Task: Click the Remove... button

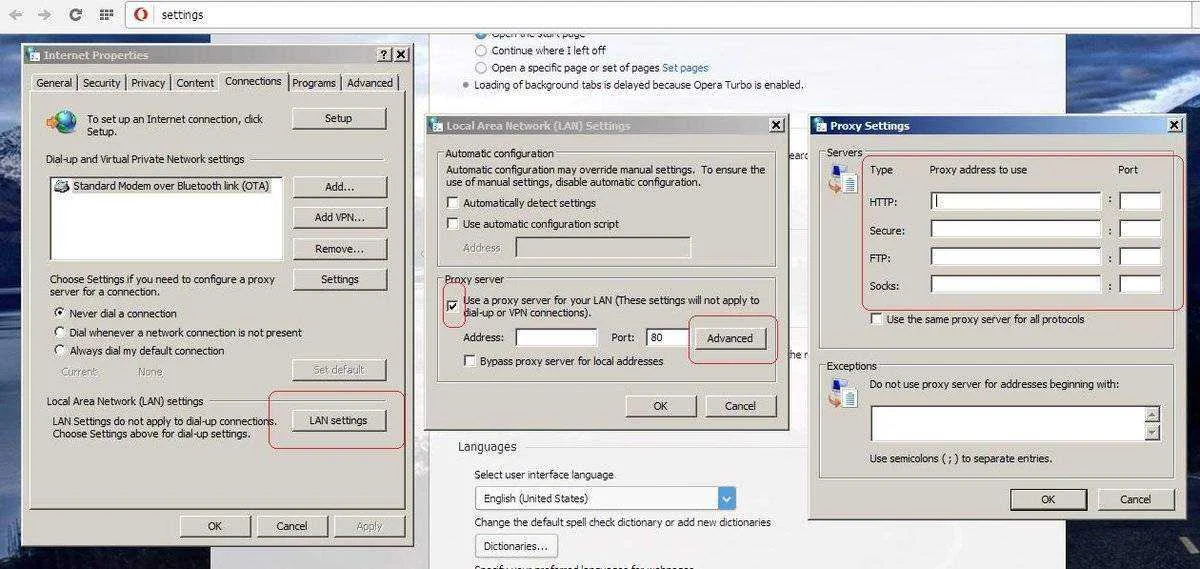Action: [339, 249]
